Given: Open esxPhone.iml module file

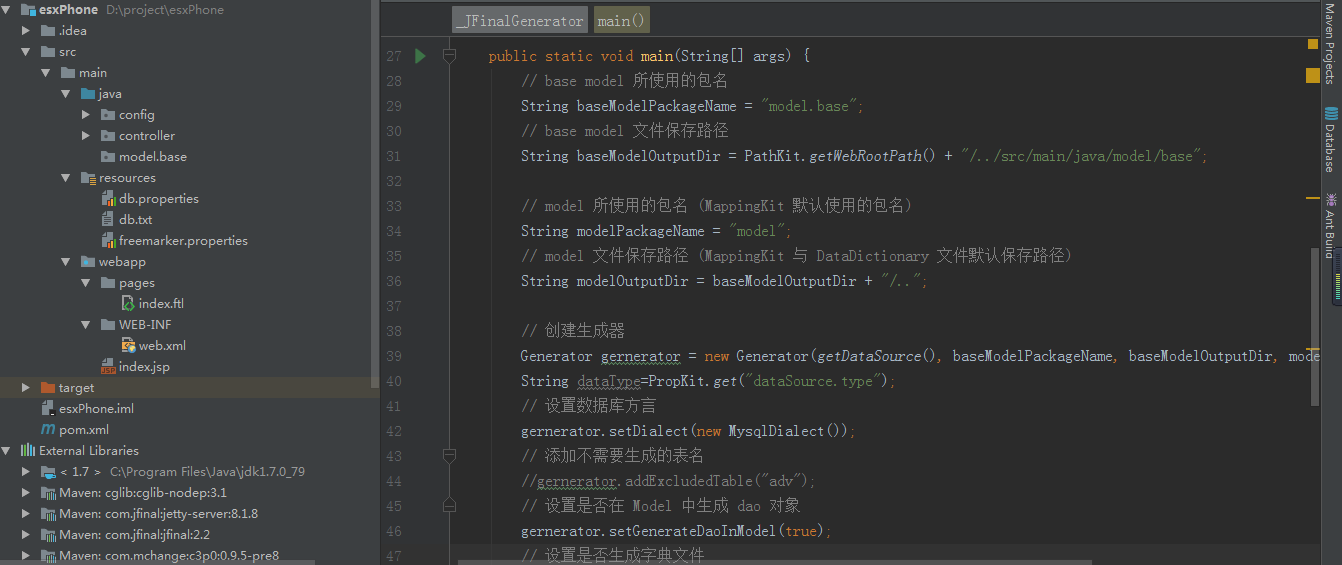Looking at the screenshot, I should click(96, 408).
